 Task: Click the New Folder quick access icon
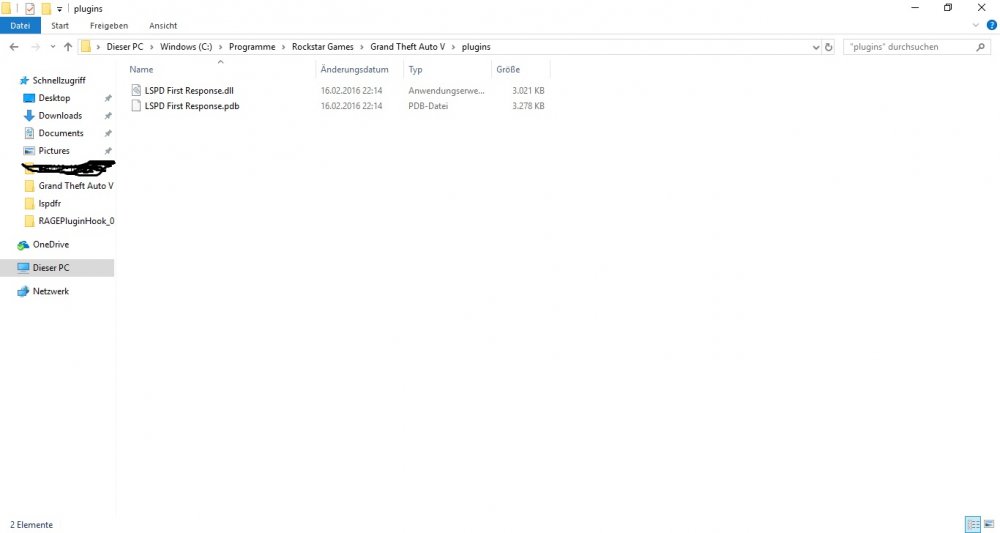(46, 8)
